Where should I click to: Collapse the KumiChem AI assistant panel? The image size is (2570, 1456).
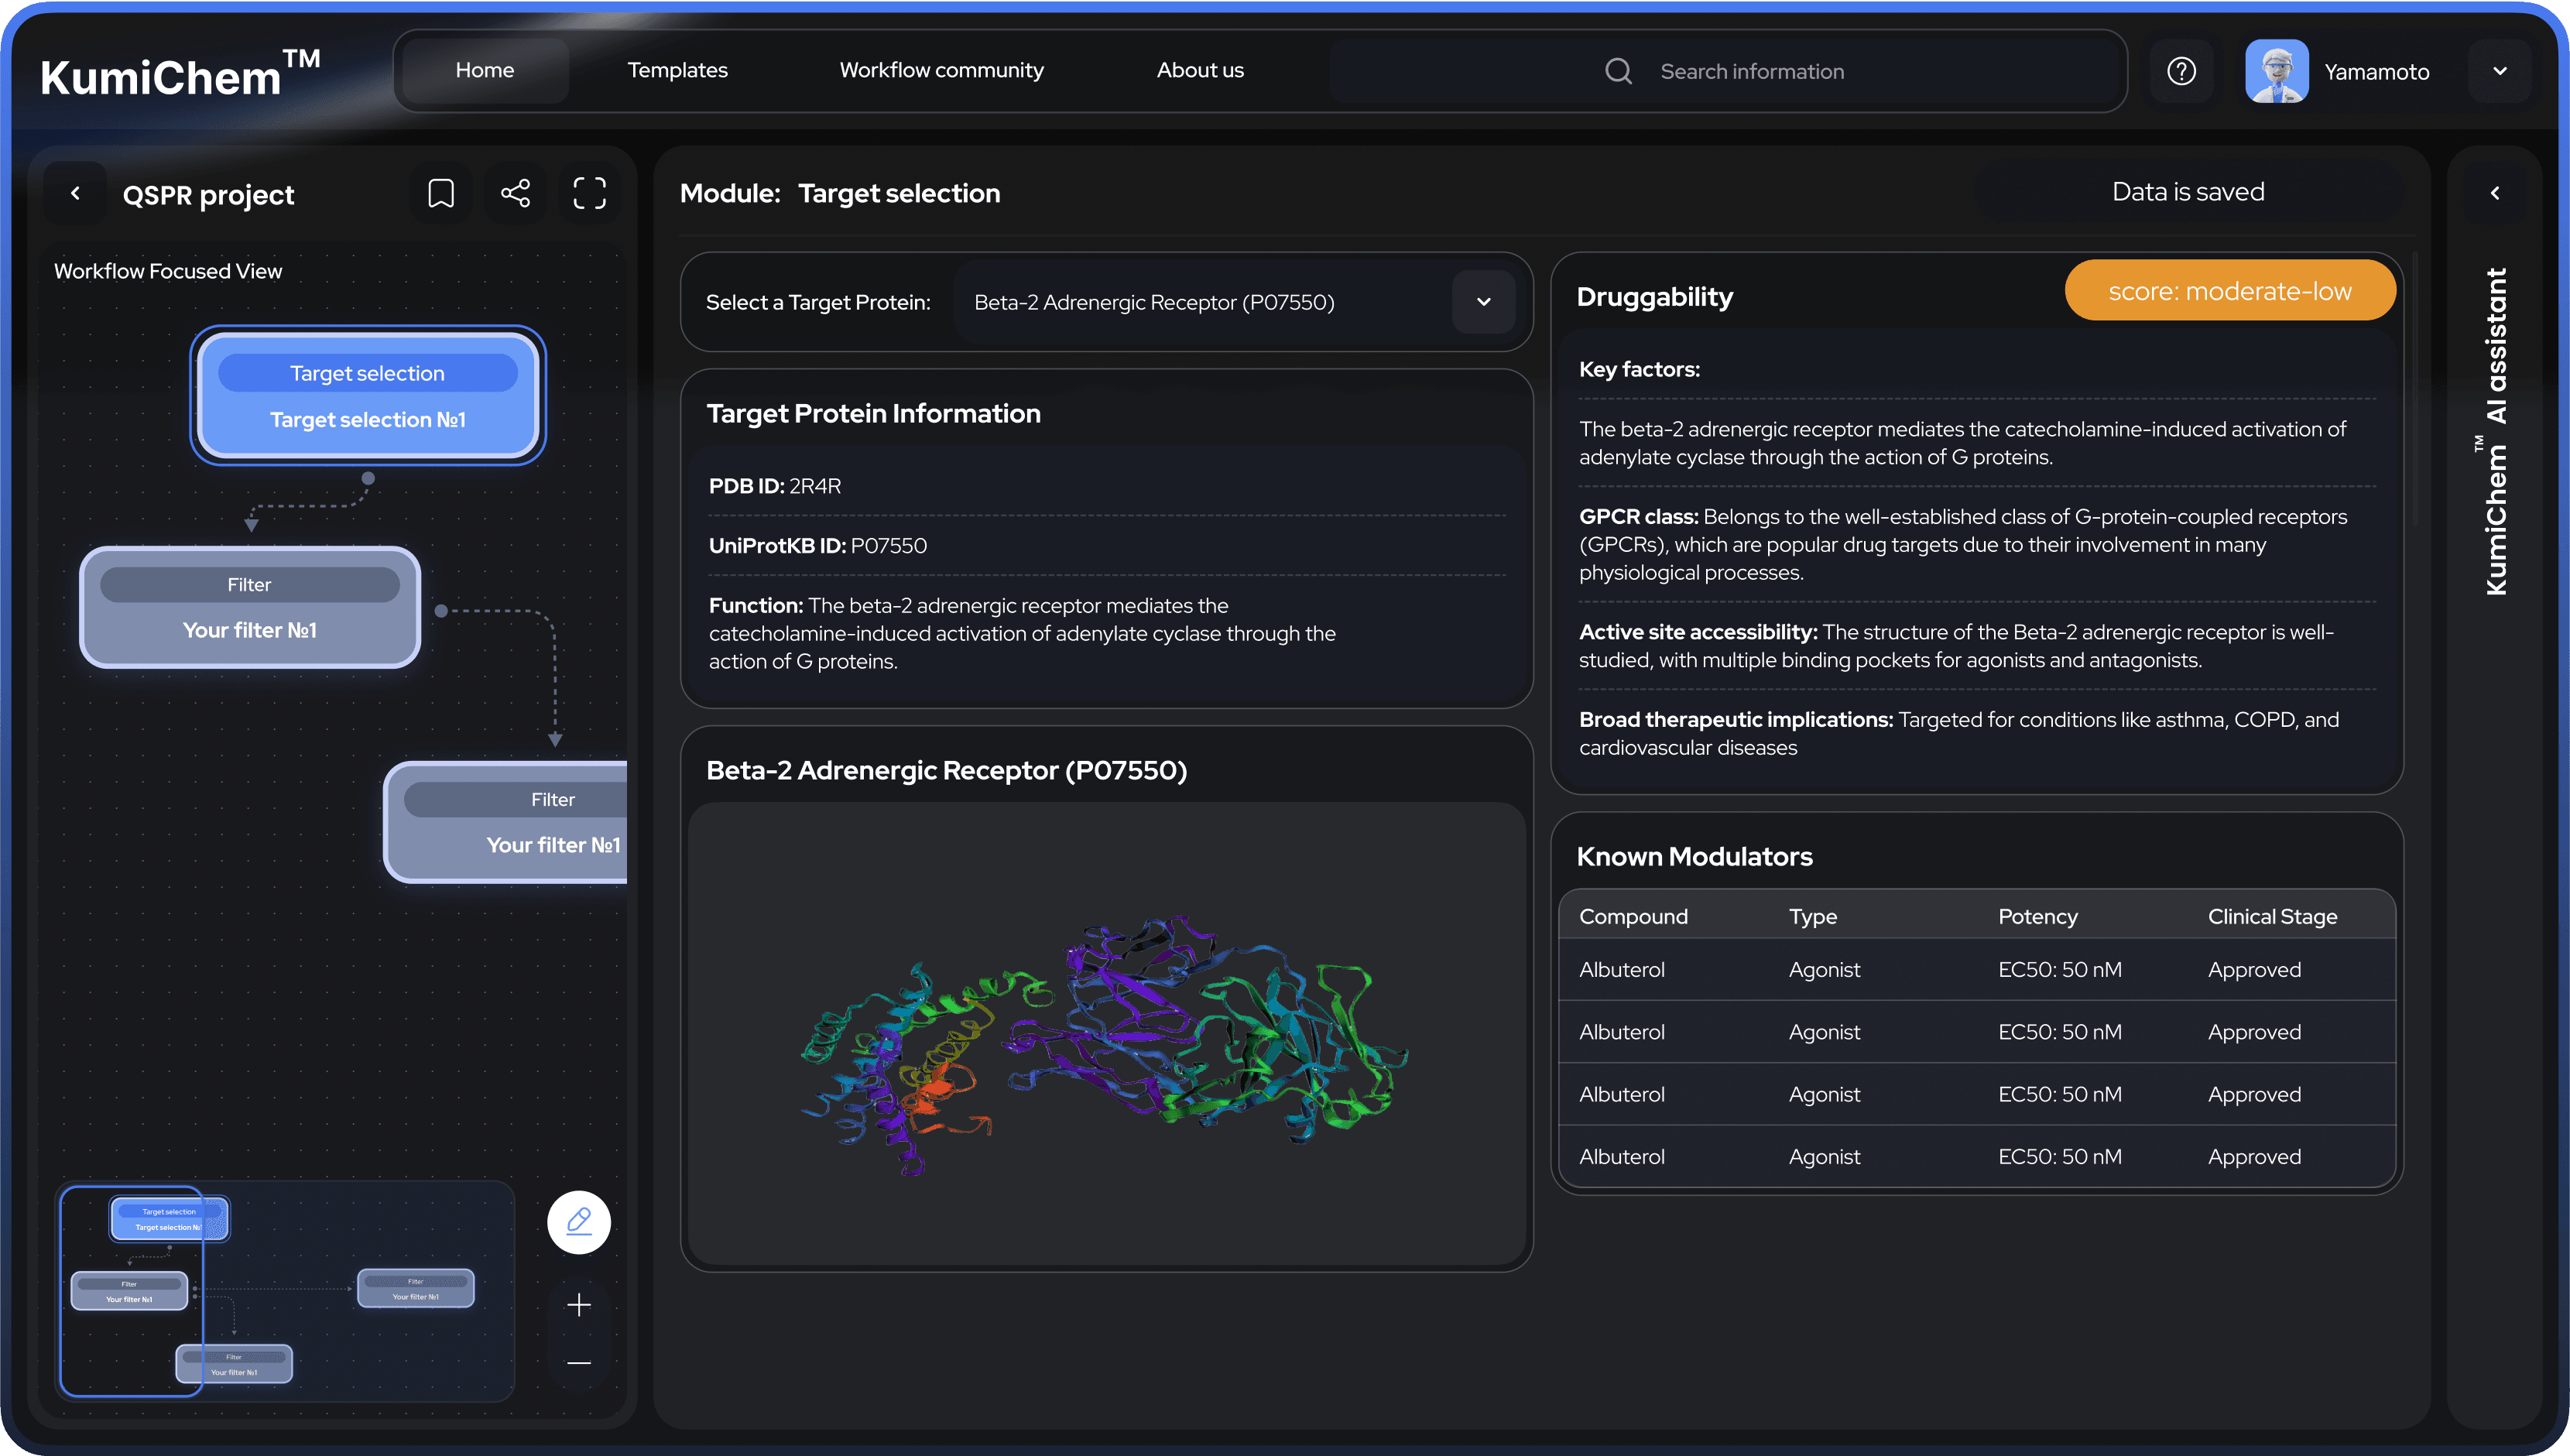pos(2495,192)
